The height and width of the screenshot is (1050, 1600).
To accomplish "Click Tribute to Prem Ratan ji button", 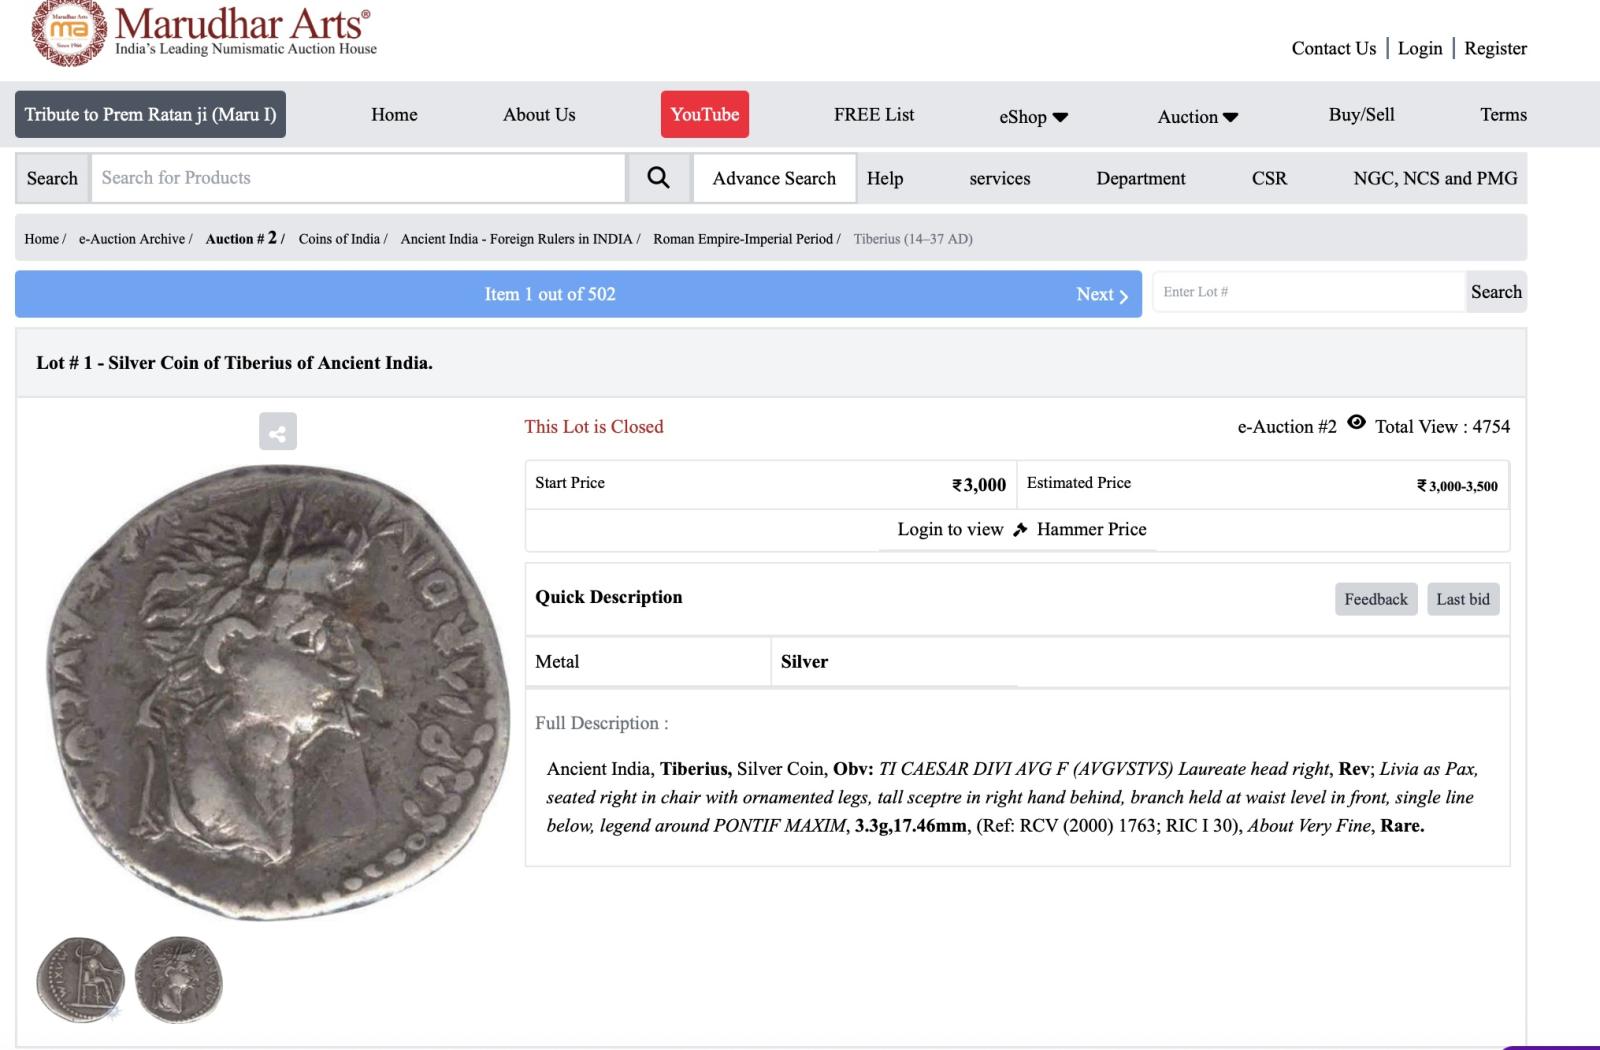I will (x=150, y=114).
